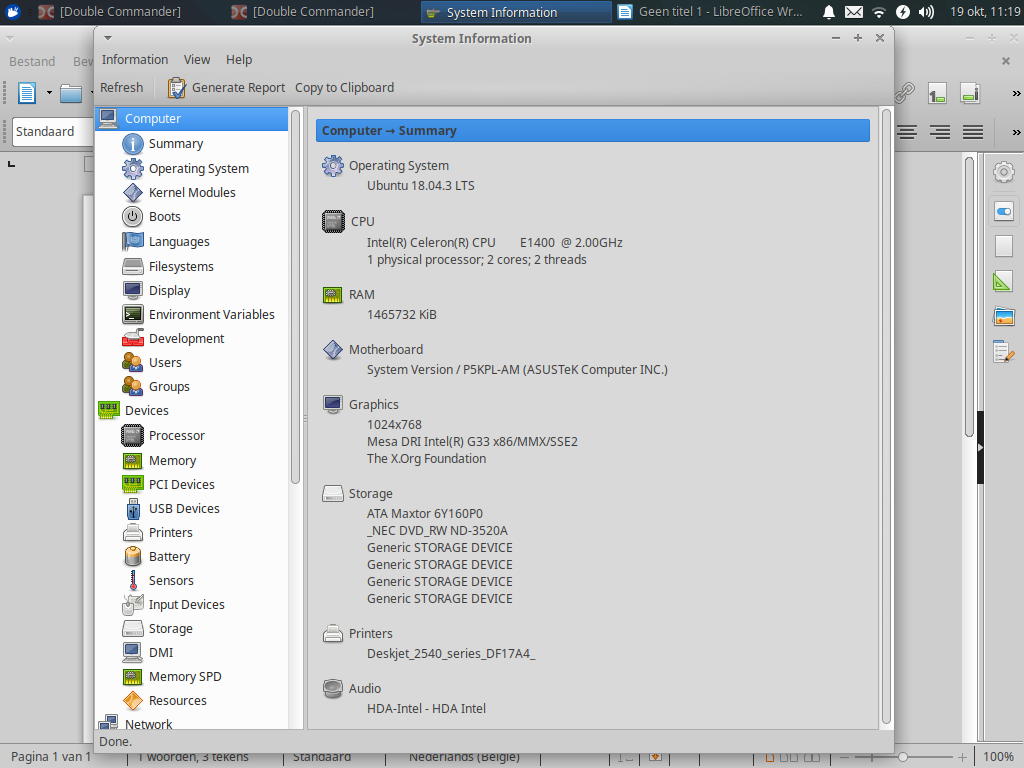
Task: Click the Generate Report toolbar icon
Action: tap(177, 88)
